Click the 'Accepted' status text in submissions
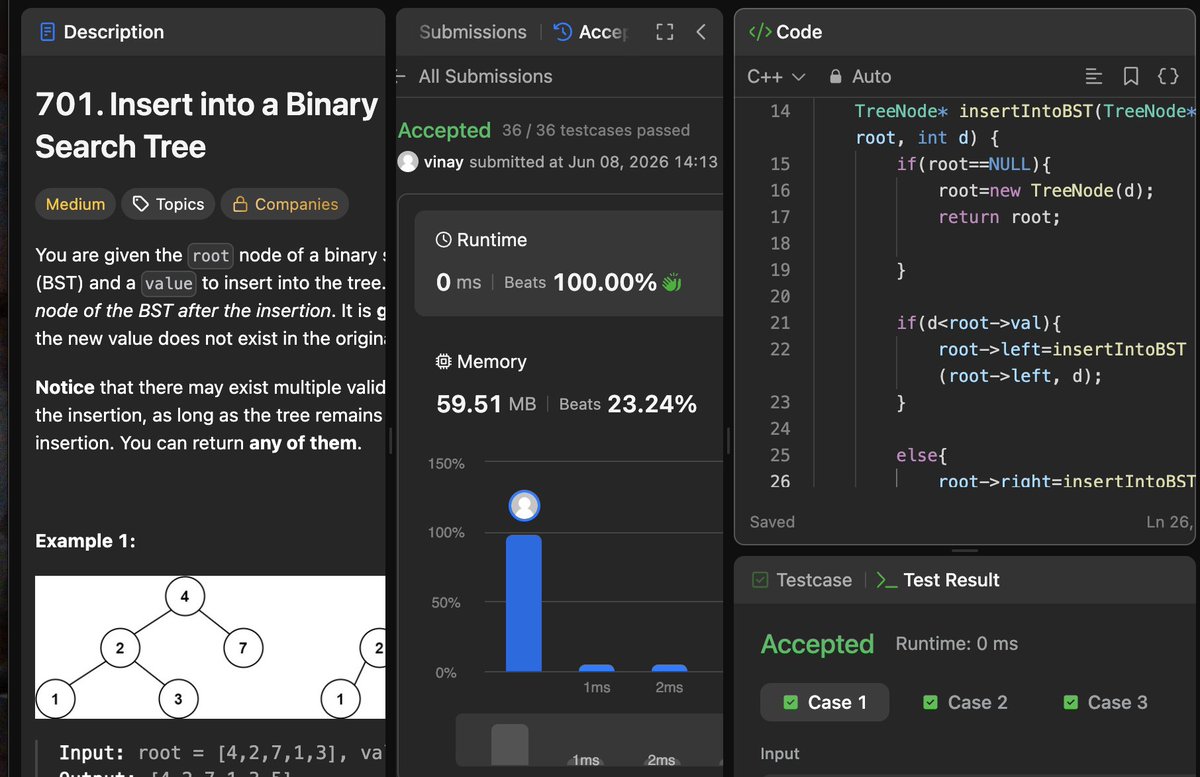This screenshot has width=1200, height=777. click(444, 130)
